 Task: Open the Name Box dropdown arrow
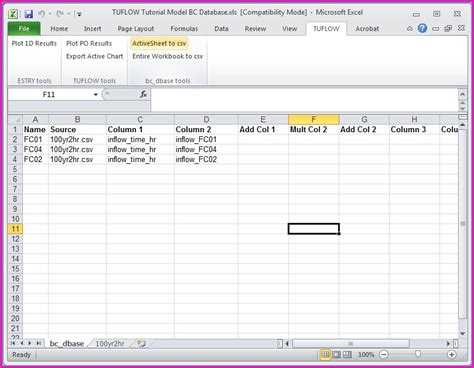click(96, 95)
